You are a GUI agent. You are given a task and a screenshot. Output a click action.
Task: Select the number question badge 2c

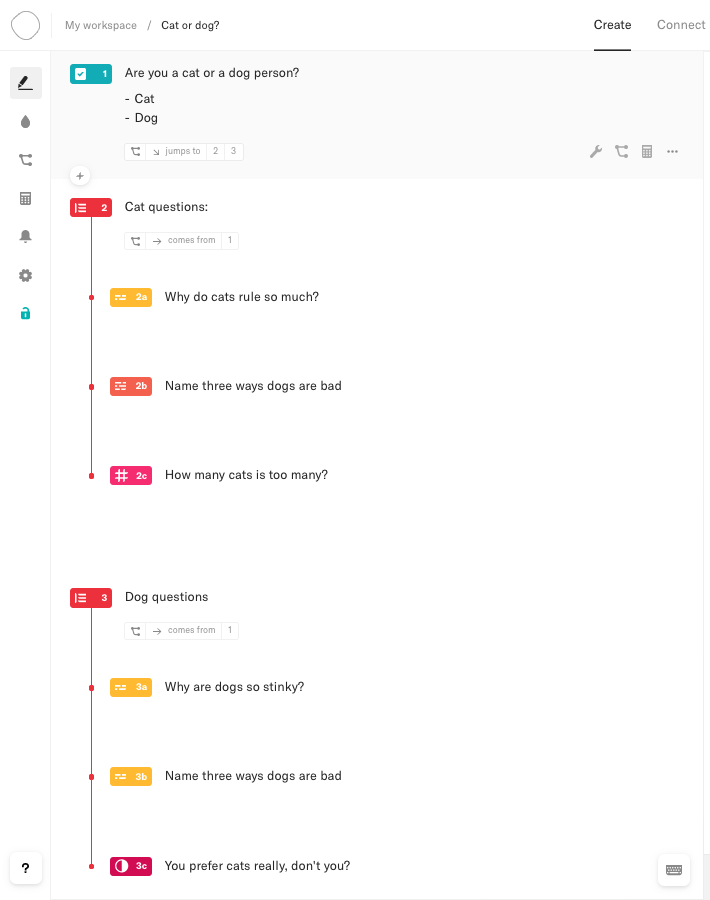point(131,475)
